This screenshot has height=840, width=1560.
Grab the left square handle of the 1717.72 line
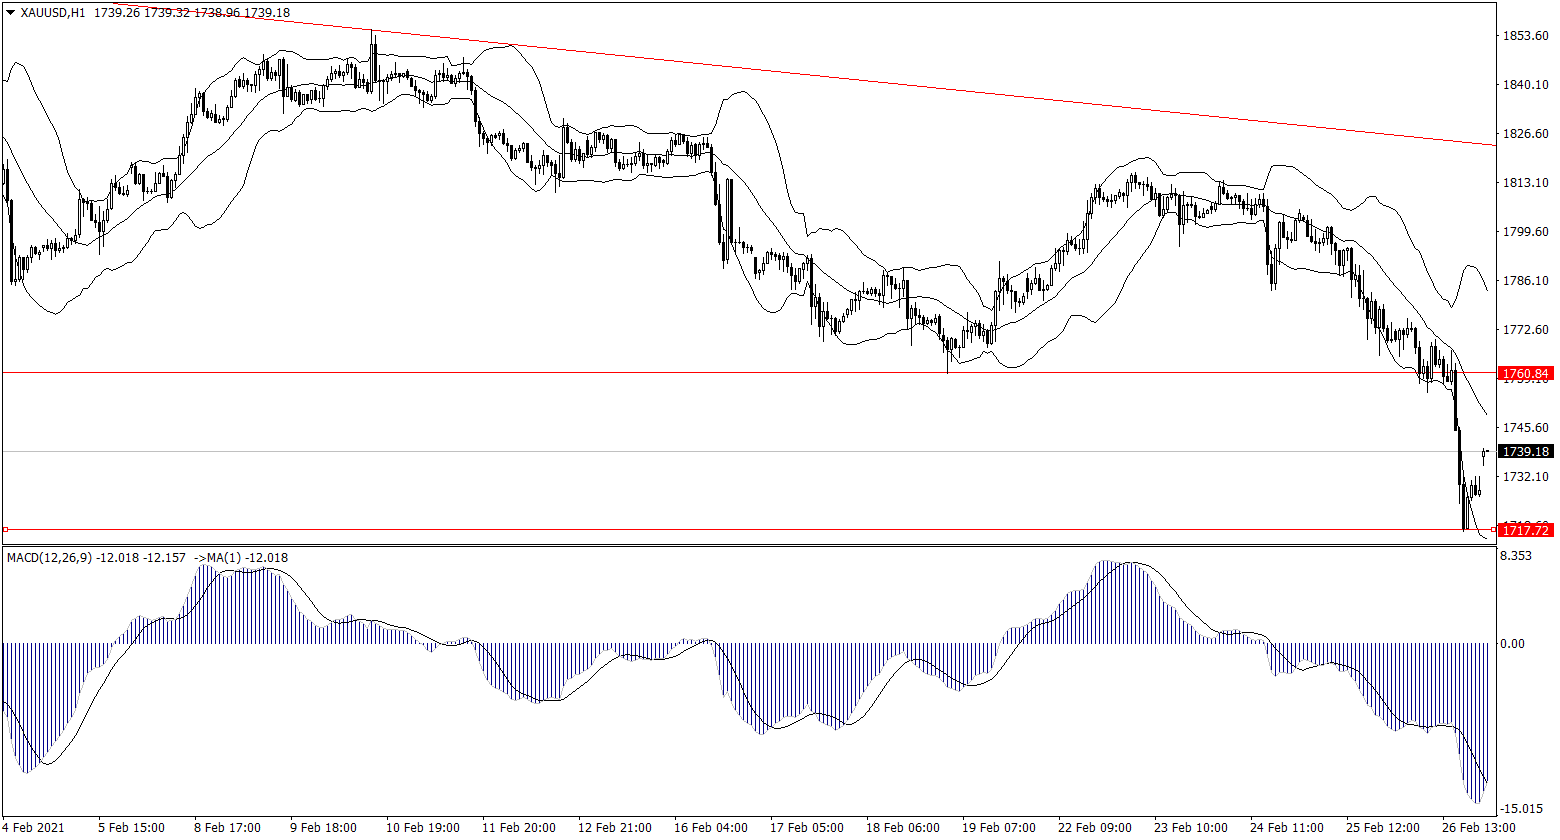click(x=5, y=529)
